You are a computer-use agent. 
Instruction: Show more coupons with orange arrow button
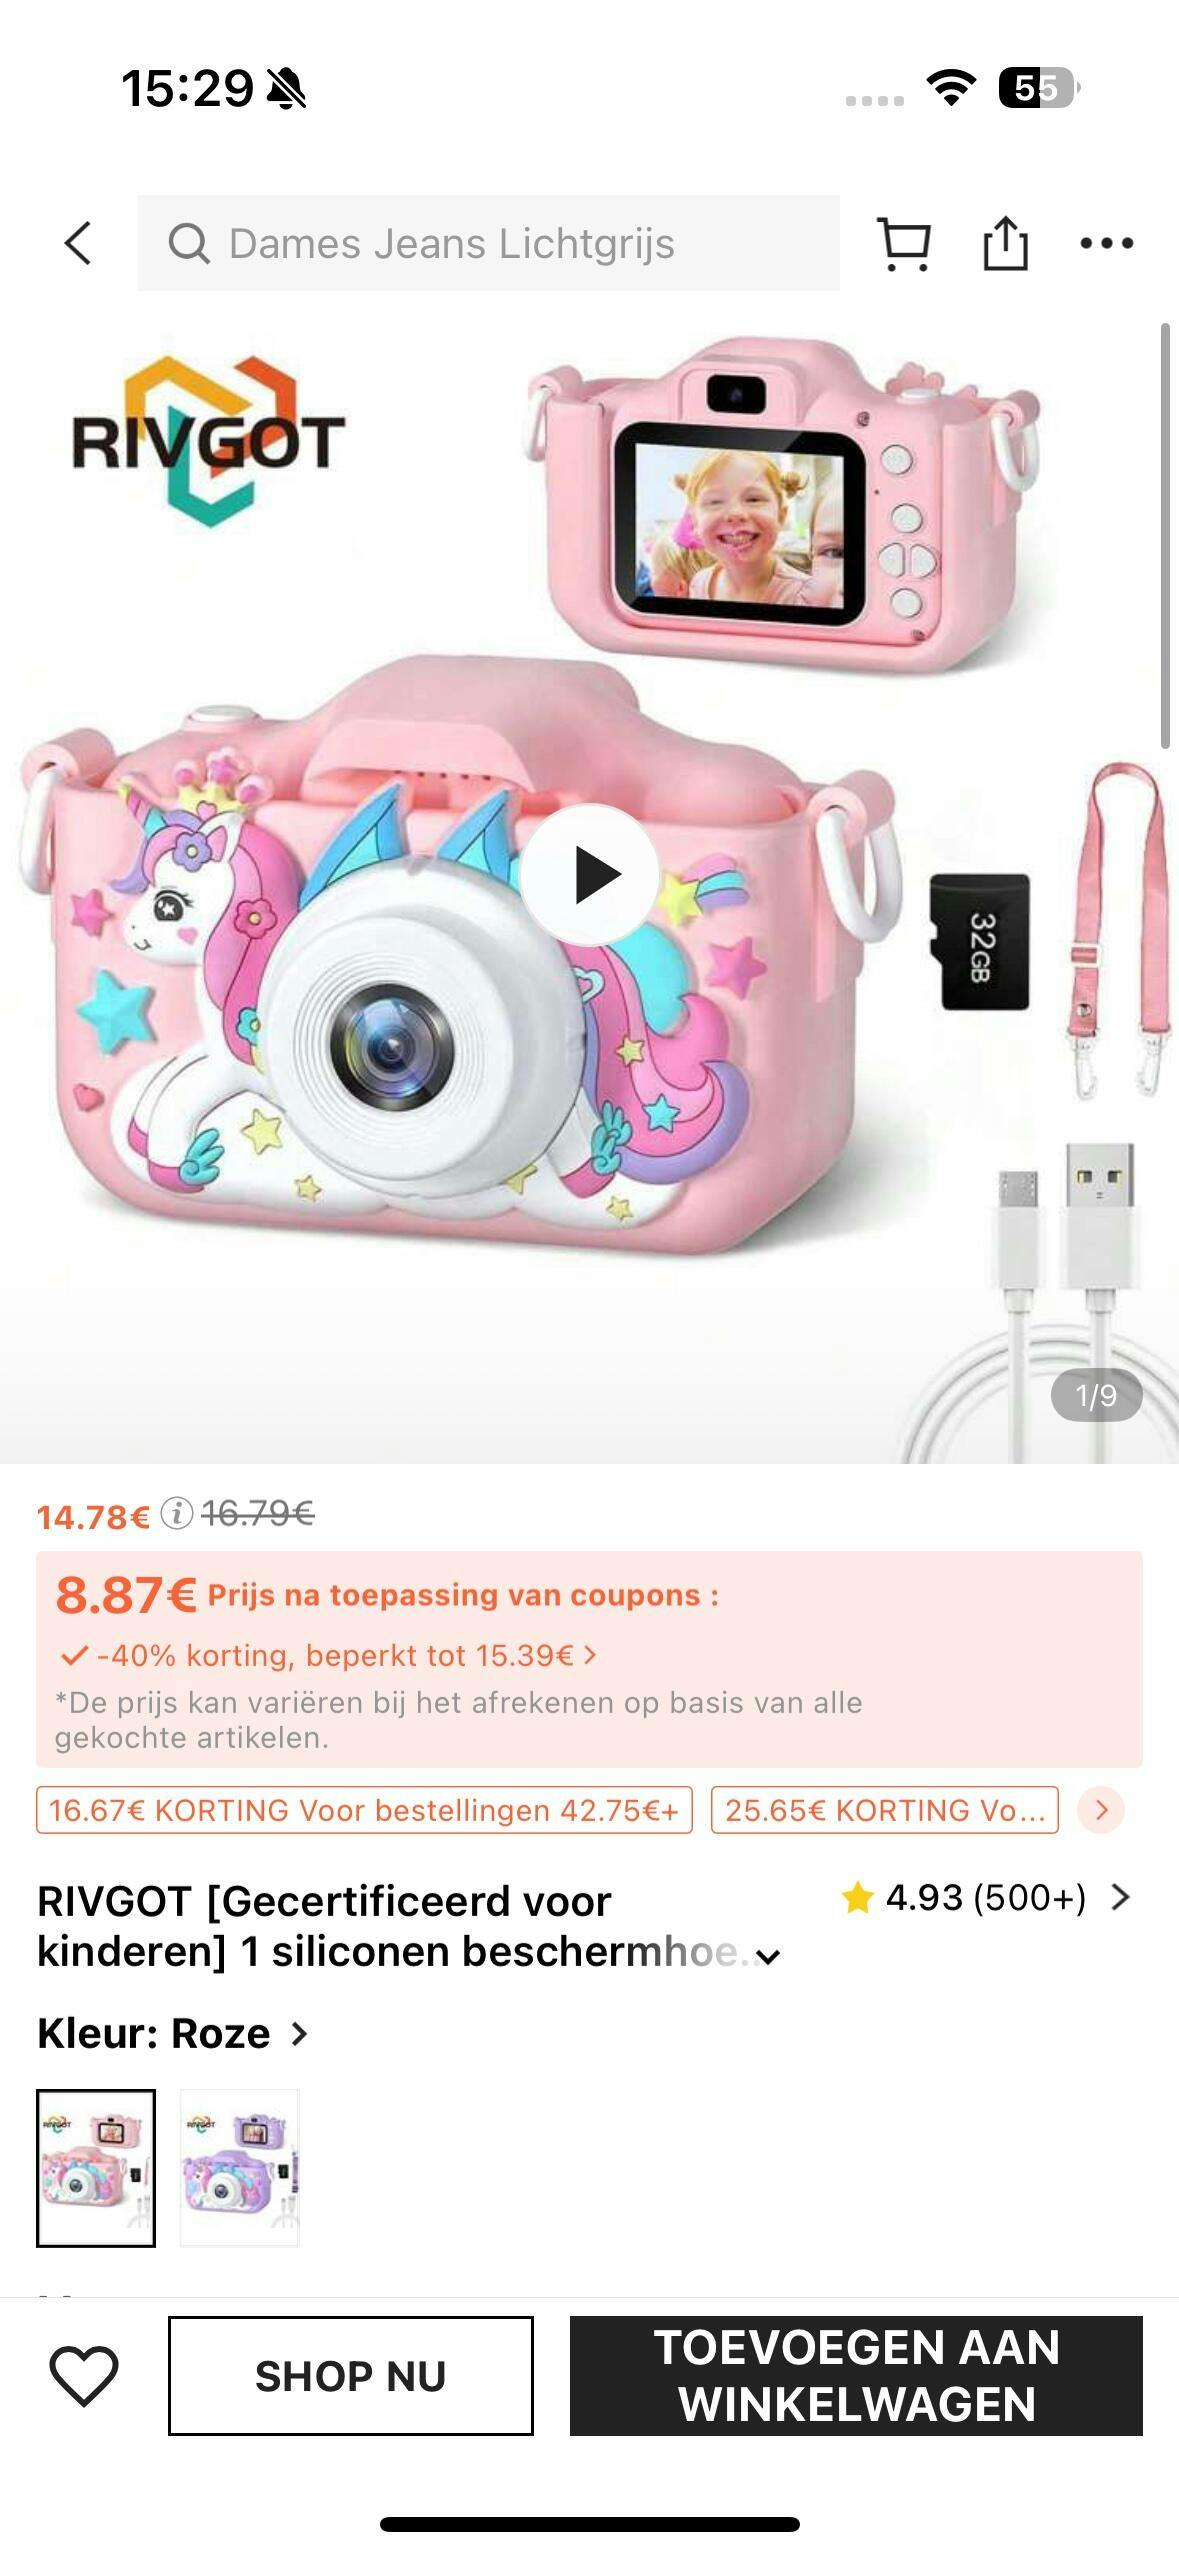(x=1101, y=1810)
